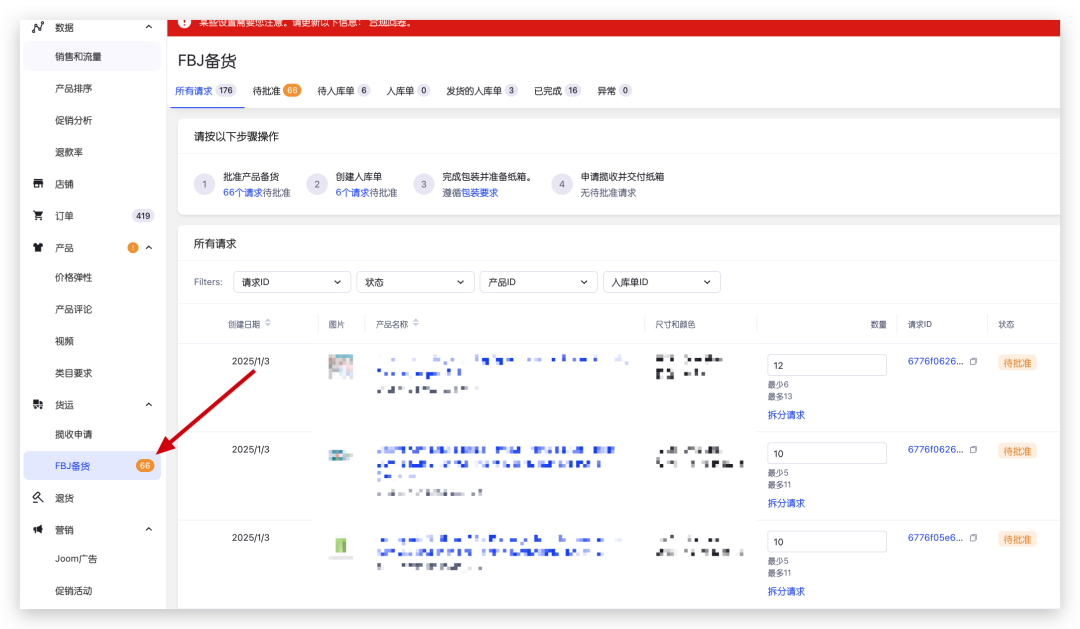Open the 入库单ID filter dropdown
Image resolution: width=1080 pixels, height=629 pixels.
(x=661, y=281)
